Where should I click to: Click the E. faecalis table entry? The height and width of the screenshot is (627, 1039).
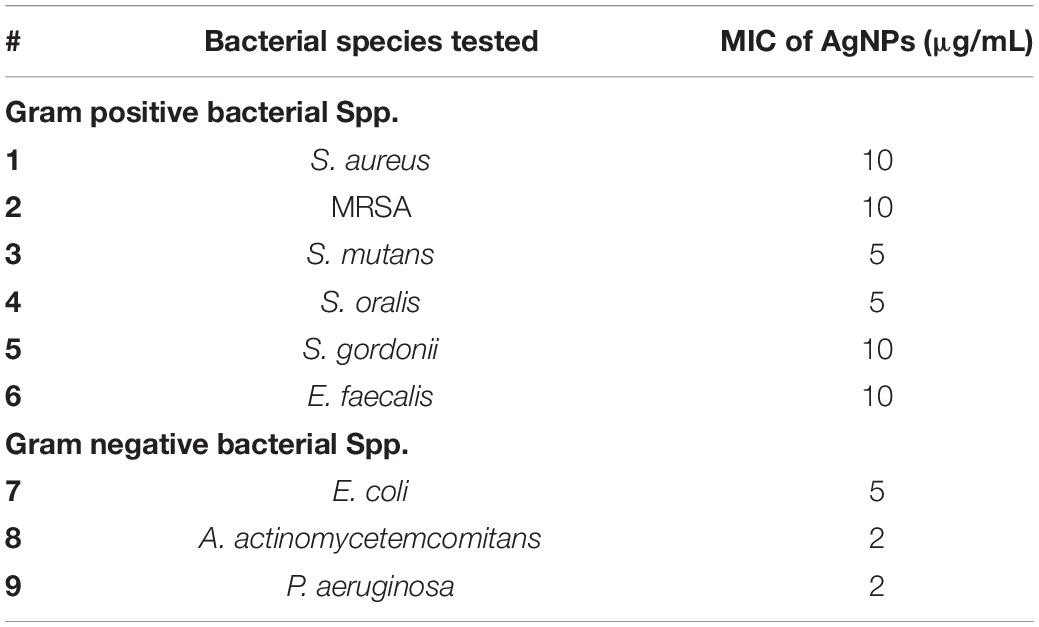click(x=370, y=397)
